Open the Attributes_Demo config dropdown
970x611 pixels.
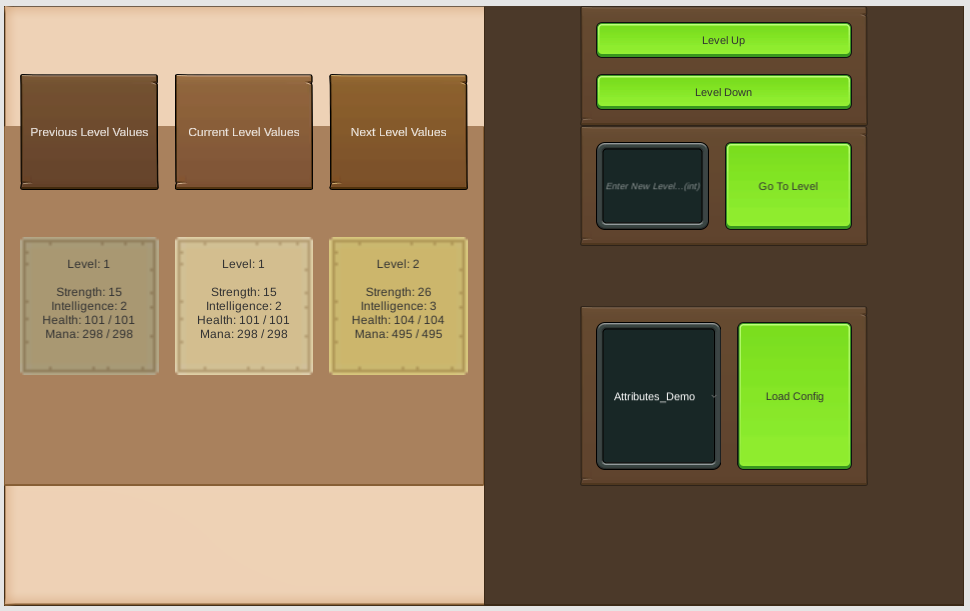(x=657, y=396)
